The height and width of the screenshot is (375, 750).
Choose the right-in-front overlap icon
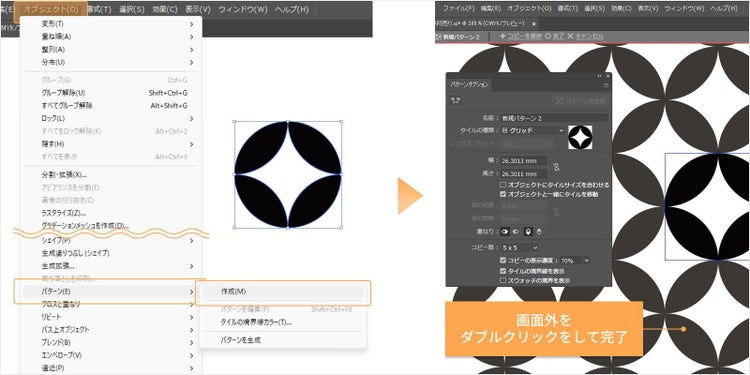[x=515, y=232]
